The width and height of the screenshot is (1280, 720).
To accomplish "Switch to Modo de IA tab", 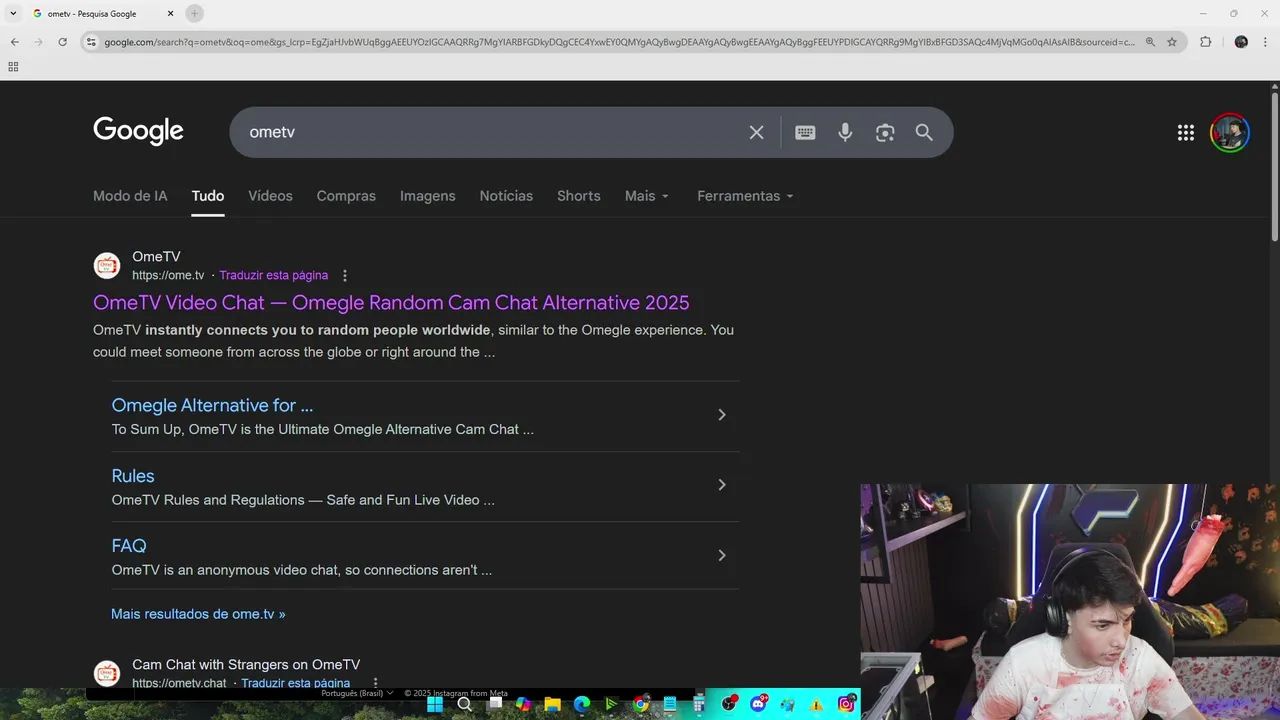I will [130, 196].
